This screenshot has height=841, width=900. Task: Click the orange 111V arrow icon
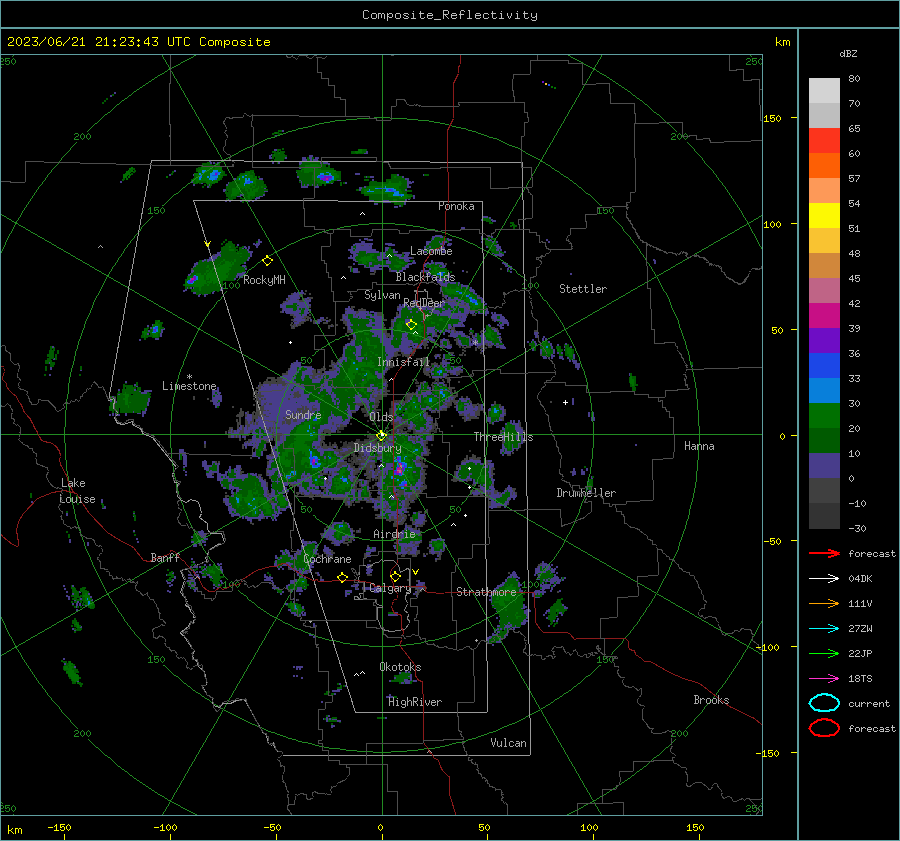click(x=824, y=603)
